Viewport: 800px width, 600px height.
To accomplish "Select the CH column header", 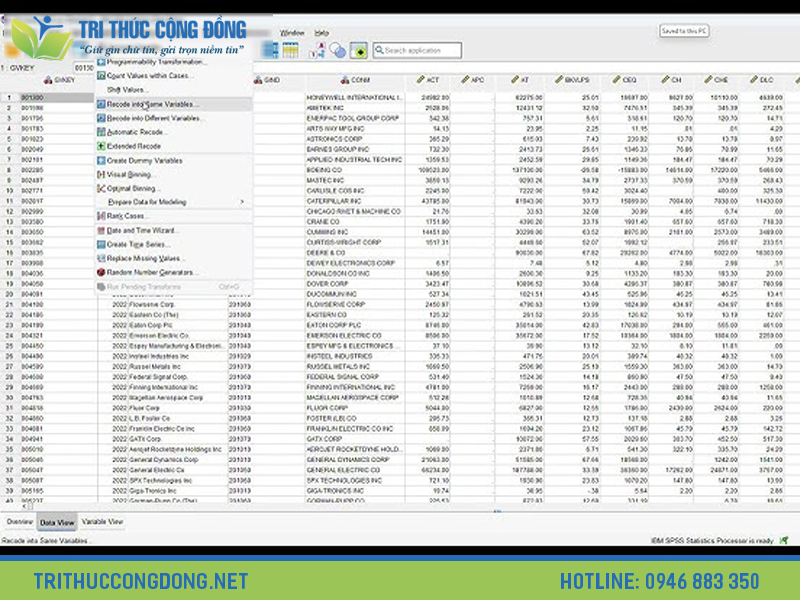I will 671,80.
